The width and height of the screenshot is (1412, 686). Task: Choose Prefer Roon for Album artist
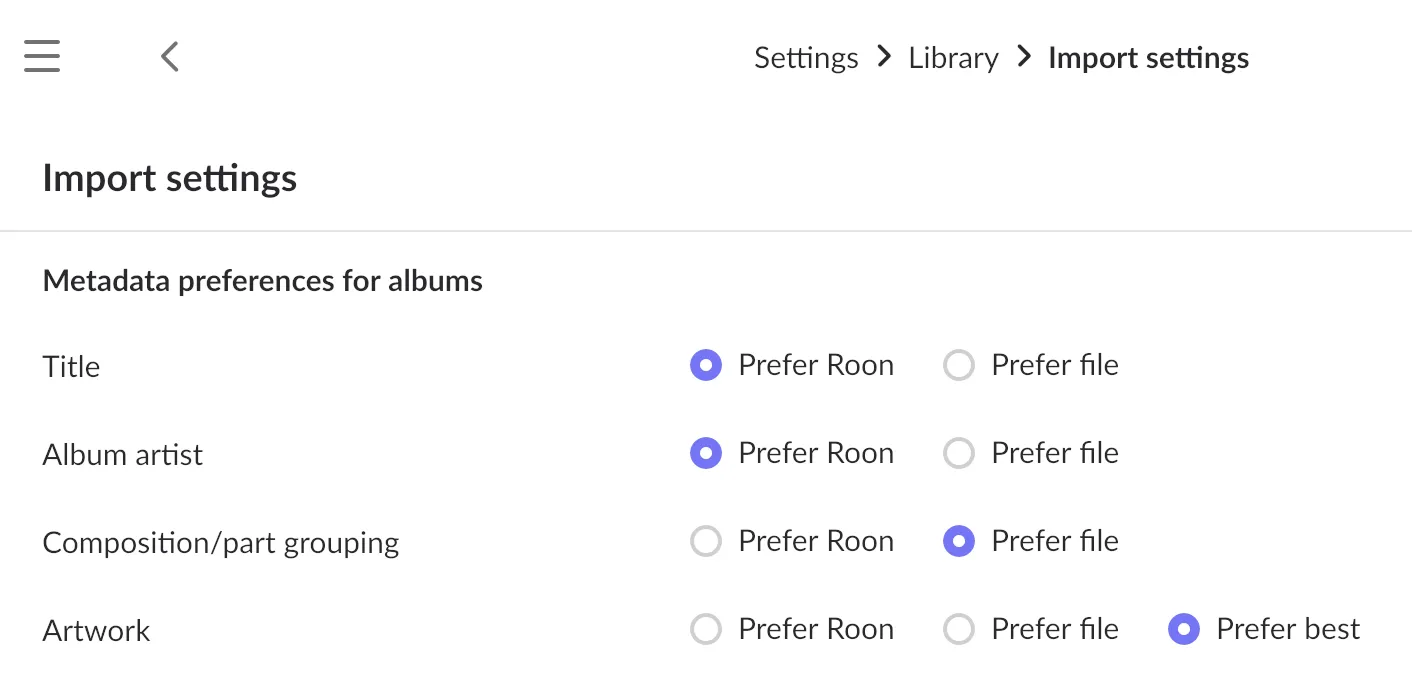(706, 454)
